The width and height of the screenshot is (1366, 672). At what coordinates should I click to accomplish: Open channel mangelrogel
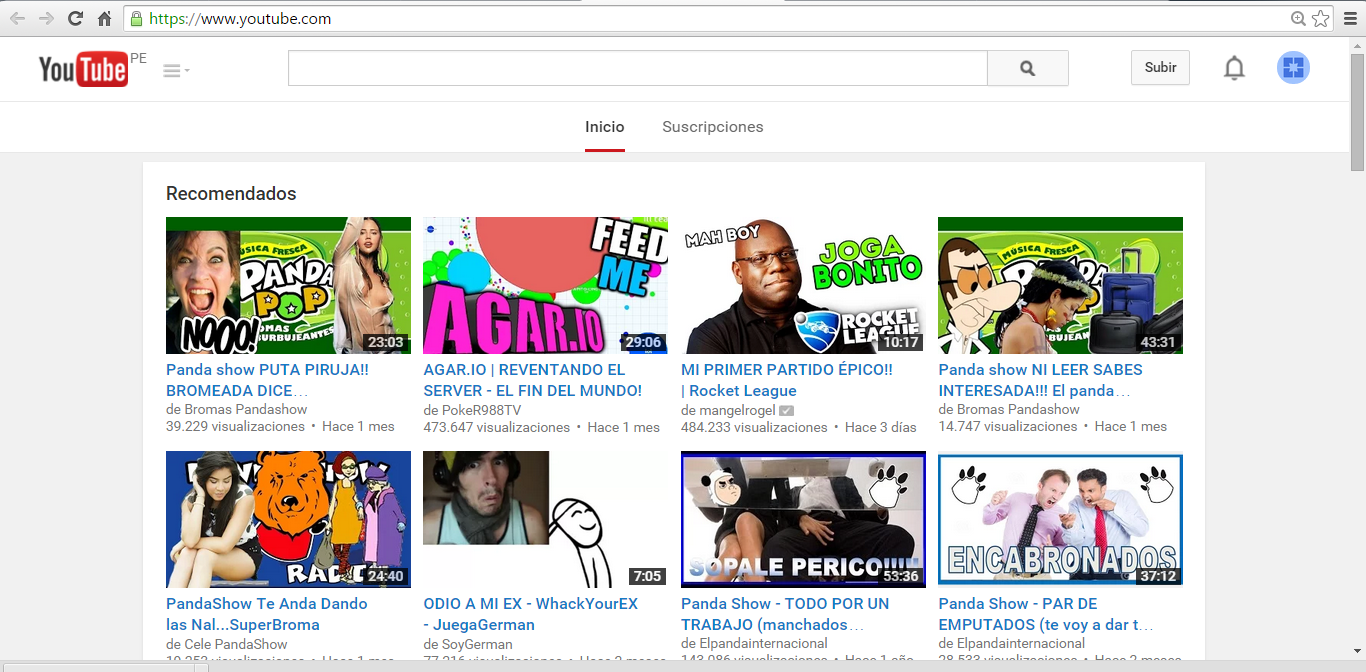pos(736,410)
